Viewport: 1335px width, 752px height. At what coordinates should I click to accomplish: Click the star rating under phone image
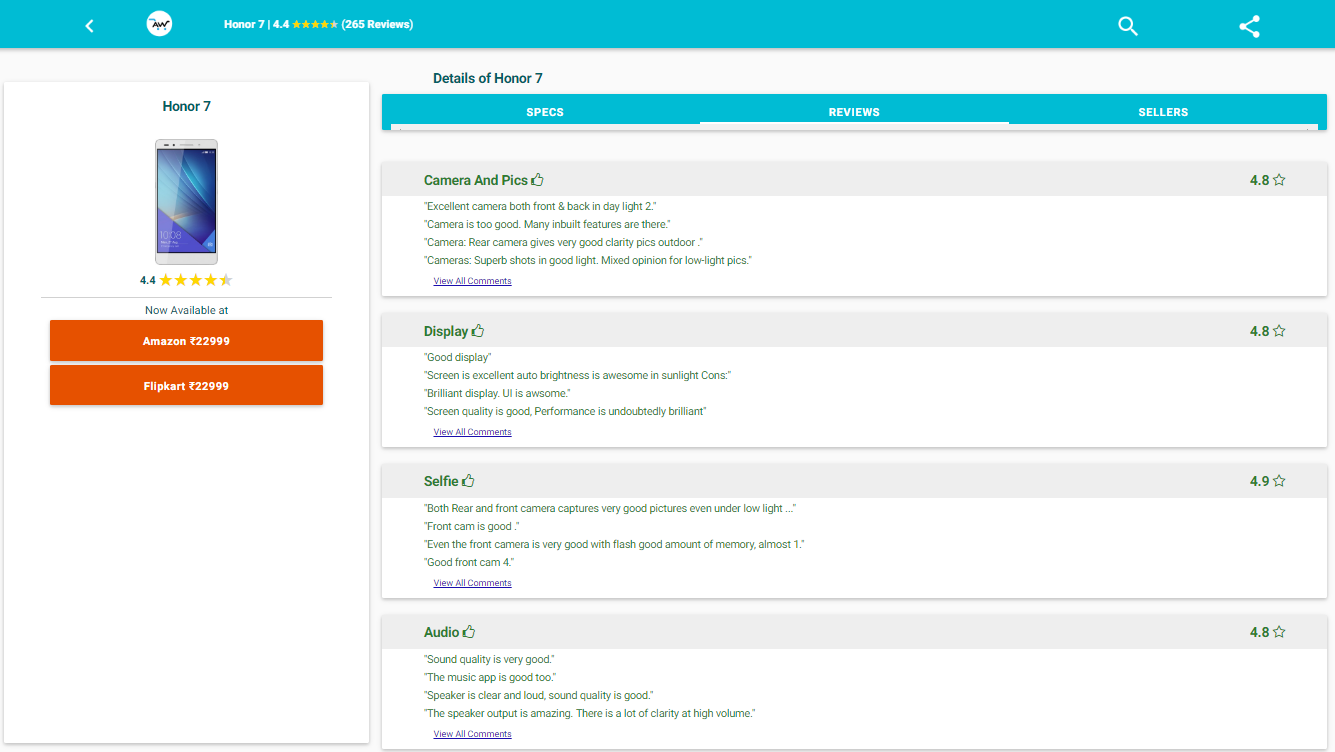[196, 280]
